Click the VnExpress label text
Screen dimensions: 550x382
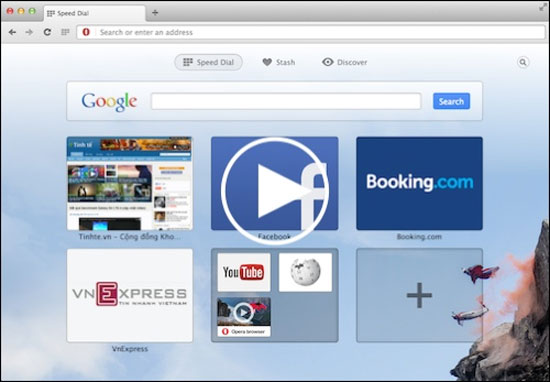coord(129,349)
